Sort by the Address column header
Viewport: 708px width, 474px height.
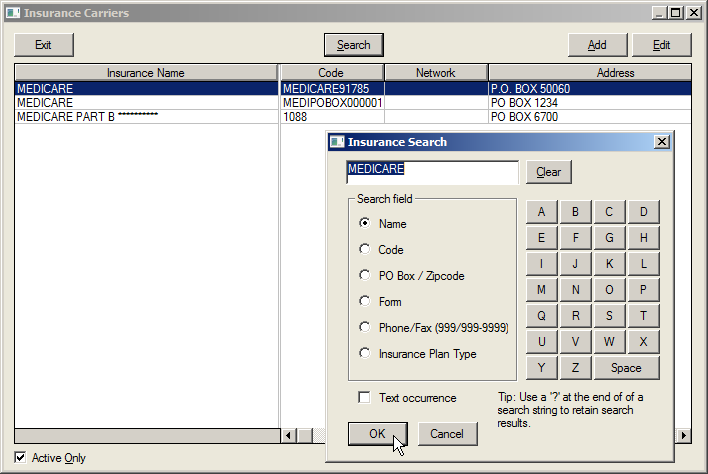[x=590, y=73]
